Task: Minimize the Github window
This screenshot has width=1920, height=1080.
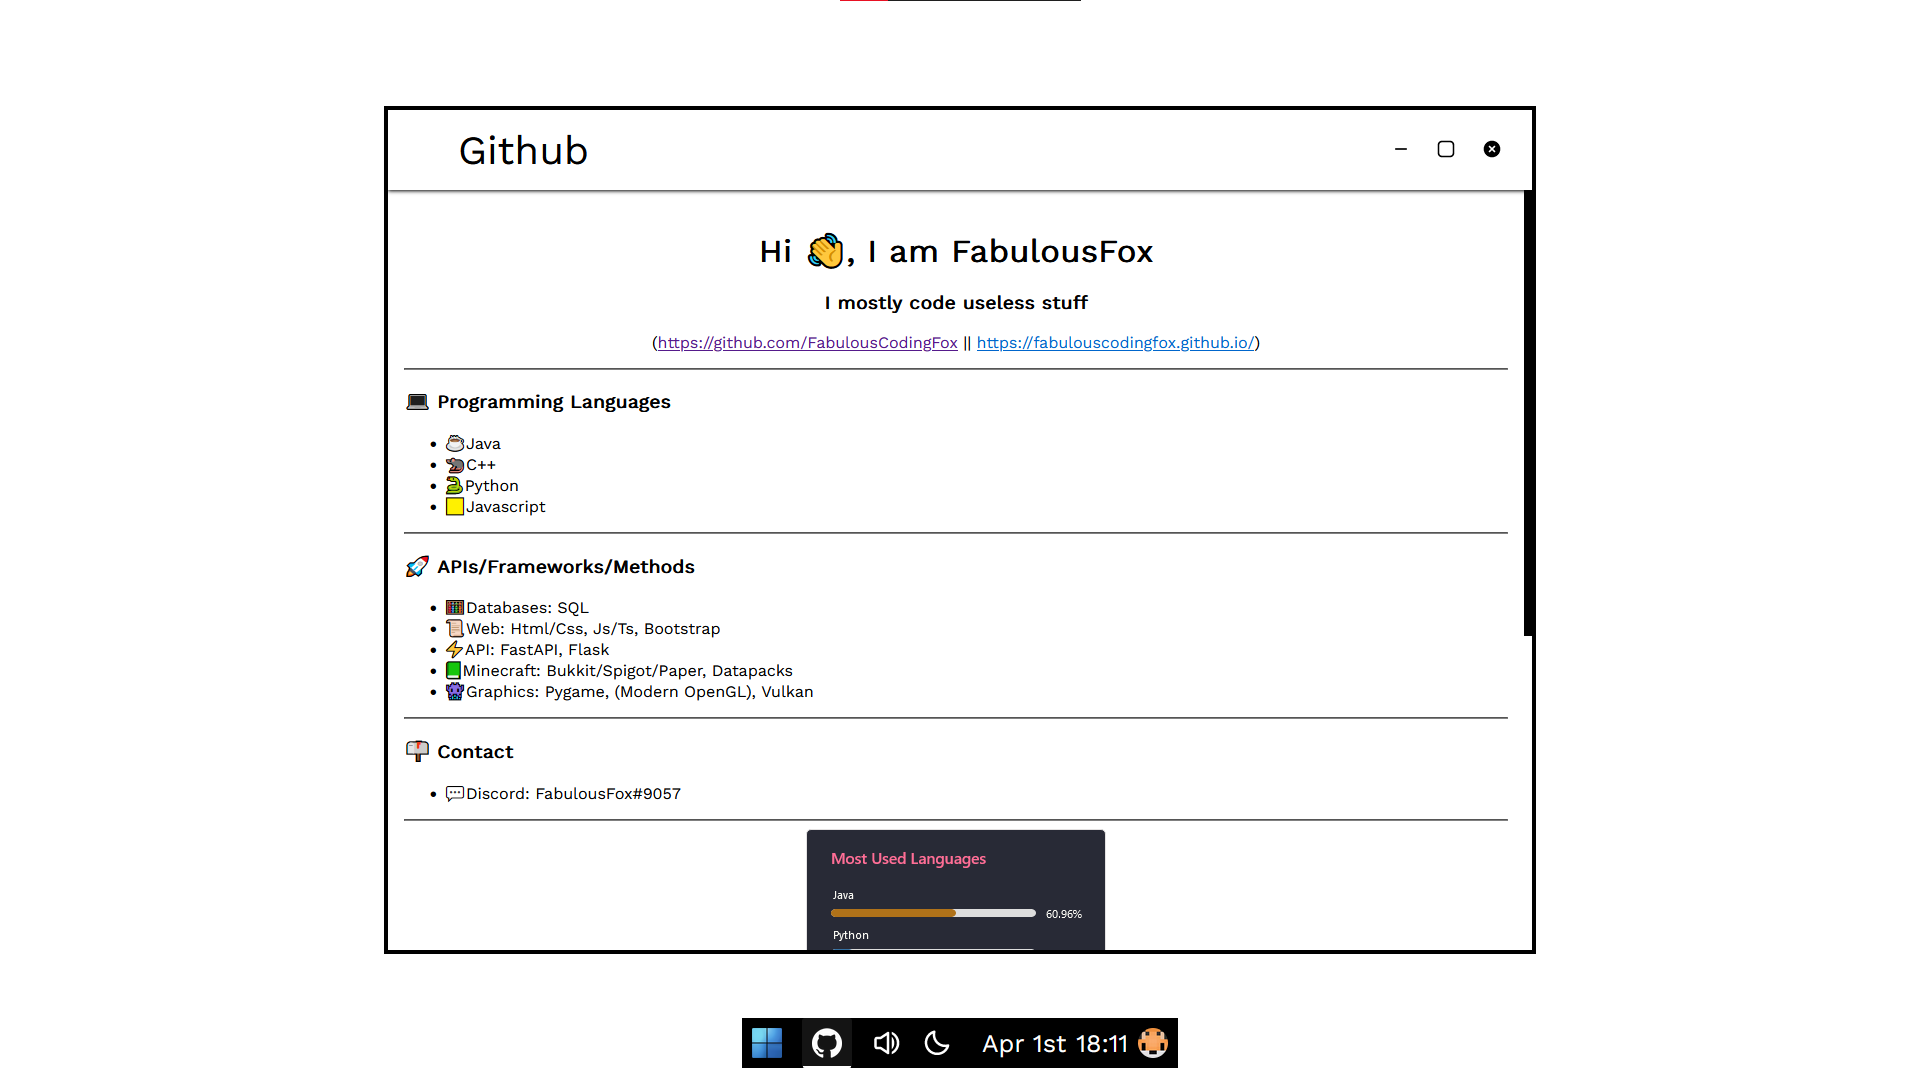Action: pos(1401,149)
